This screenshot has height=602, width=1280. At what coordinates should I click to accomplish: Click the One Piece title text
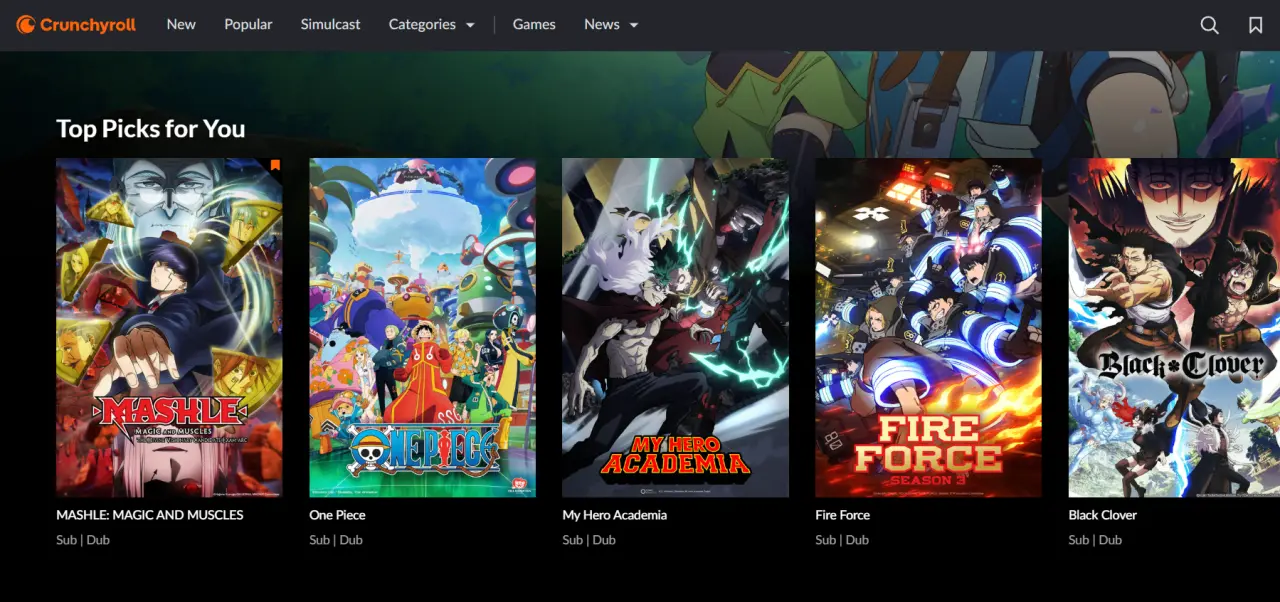(x=337, y=515)
